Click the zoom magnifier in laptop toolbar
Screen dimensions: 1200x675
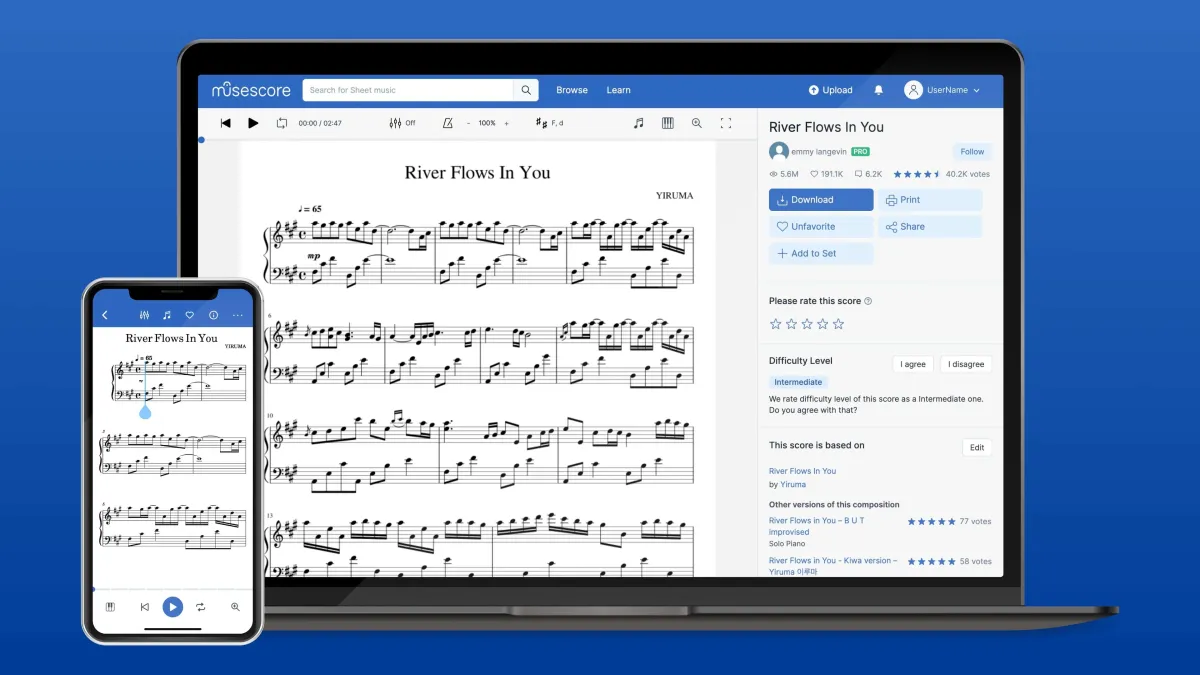697,123
